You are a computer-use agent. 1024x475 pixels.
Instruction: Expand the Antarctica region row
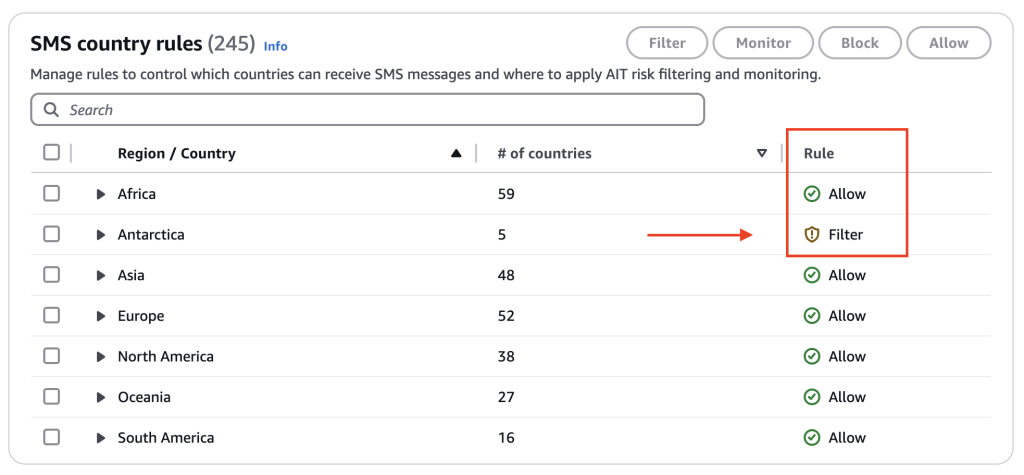tap(101, 235)
